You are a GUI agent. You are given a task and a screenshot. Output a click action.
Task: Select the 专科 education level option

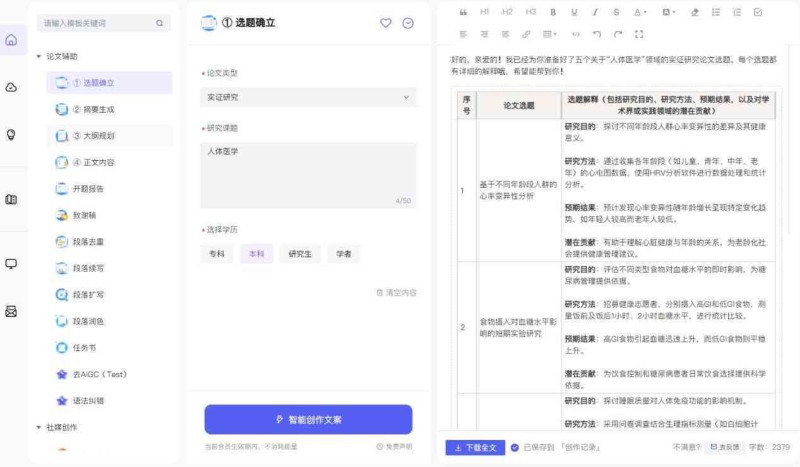[216, 254]
